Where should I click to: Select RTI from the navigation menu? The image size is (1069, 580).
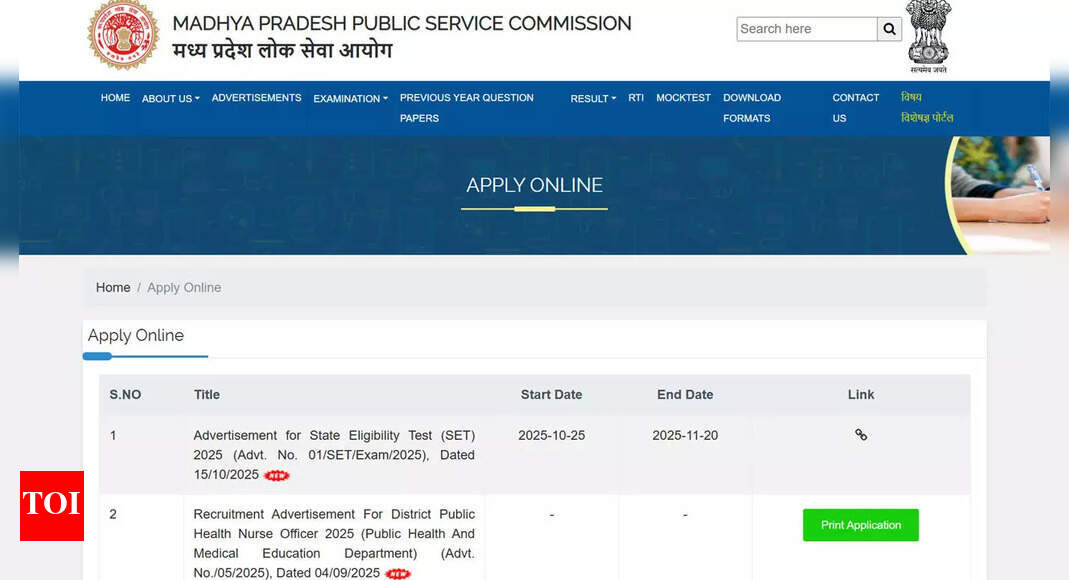636,98
